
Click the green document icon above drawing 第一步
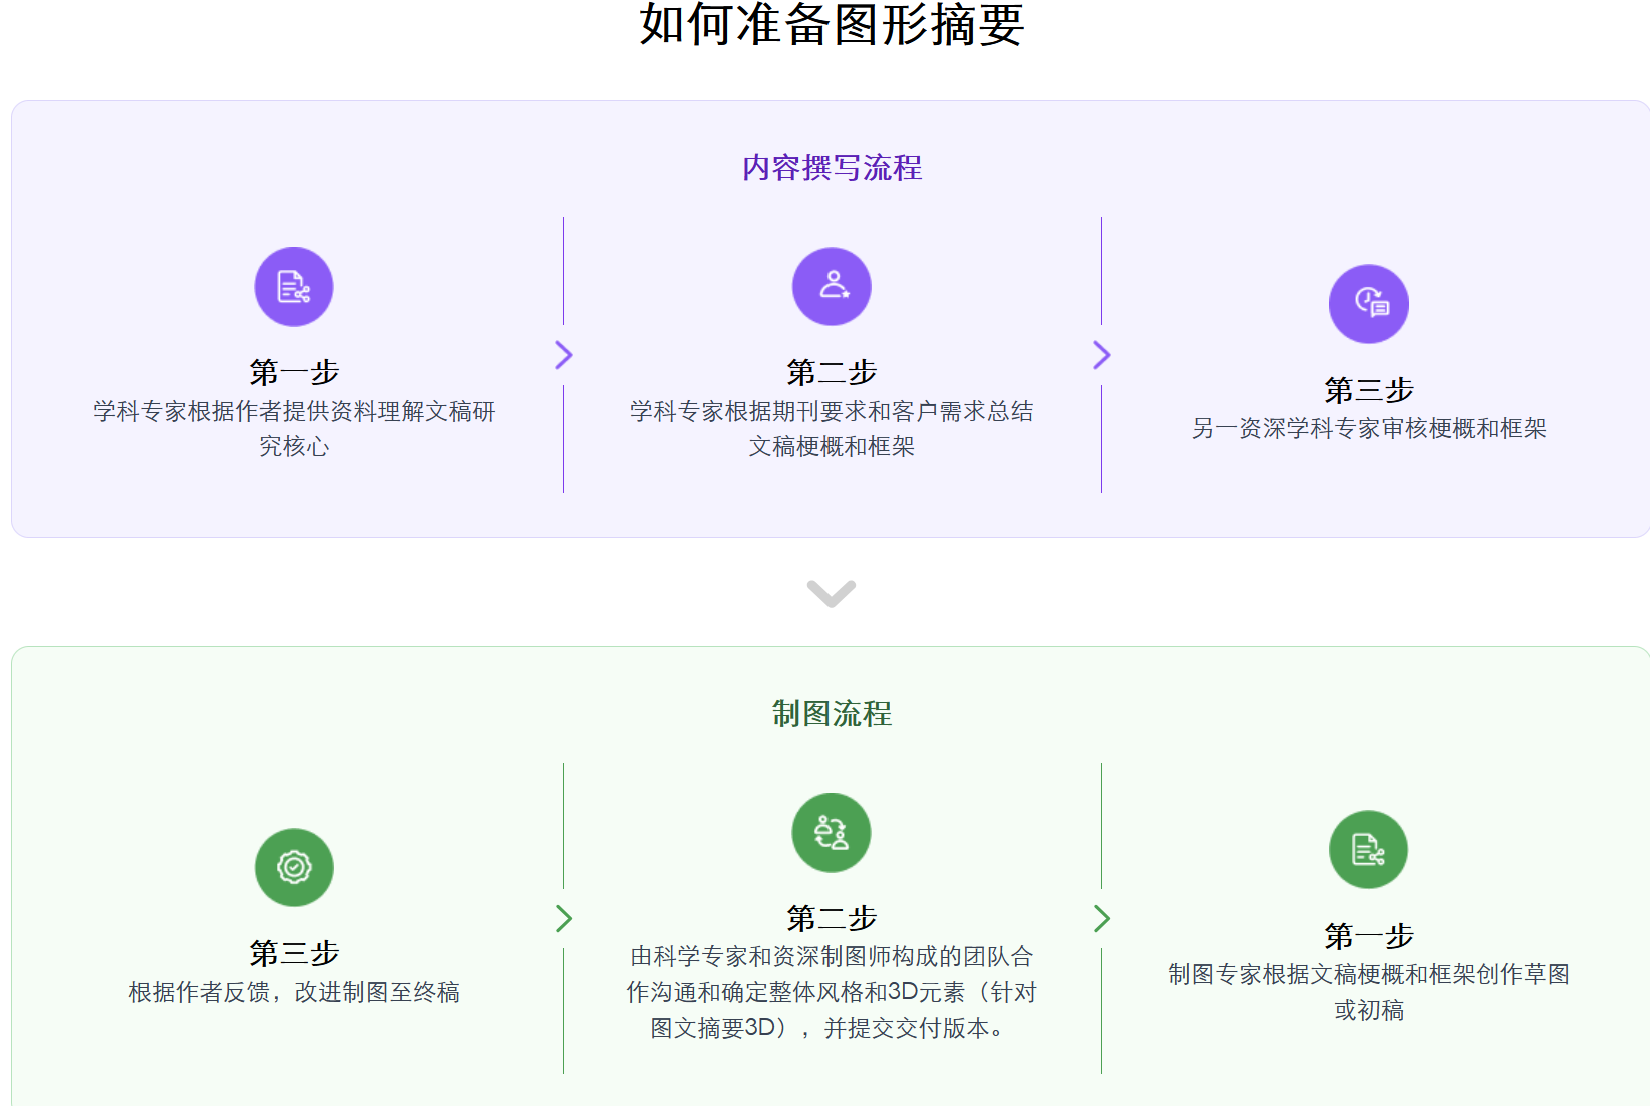(1368, 849)
